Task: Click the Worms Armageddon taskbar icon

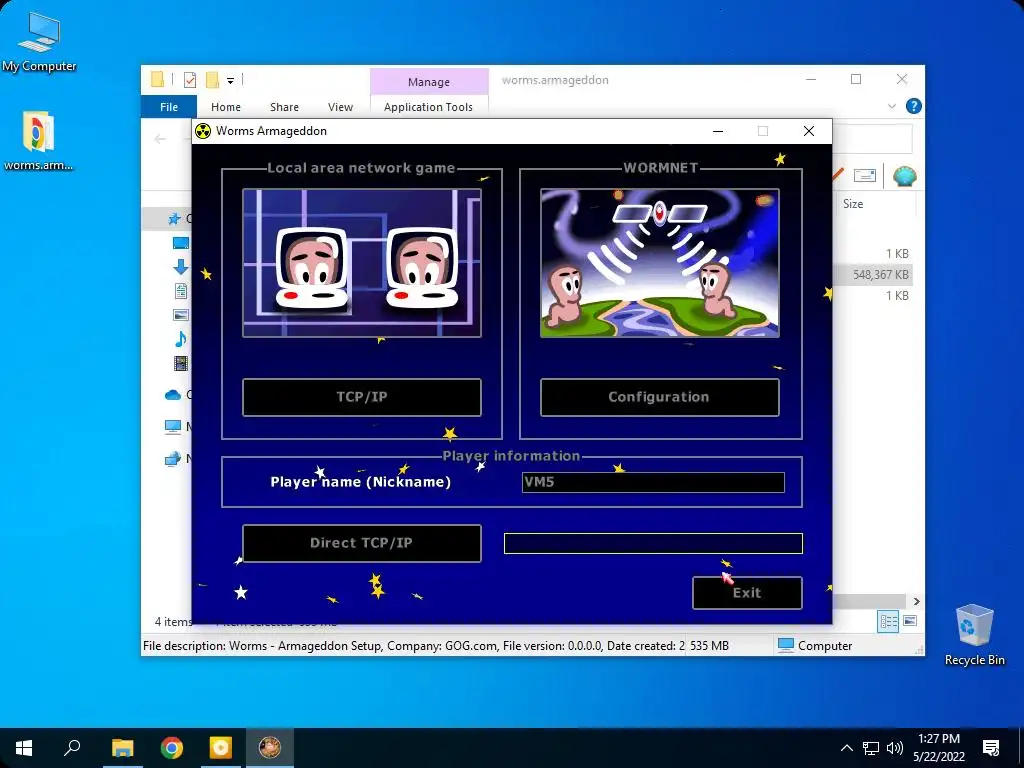Action: point(270,748)
